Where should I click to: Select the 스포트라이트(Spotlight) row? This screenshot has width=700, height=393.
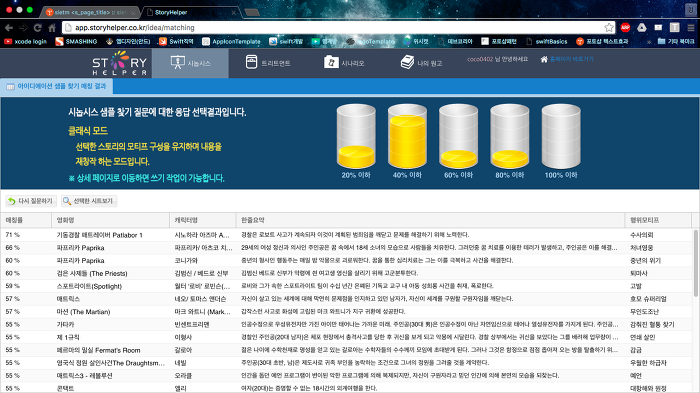pos(346,286)
